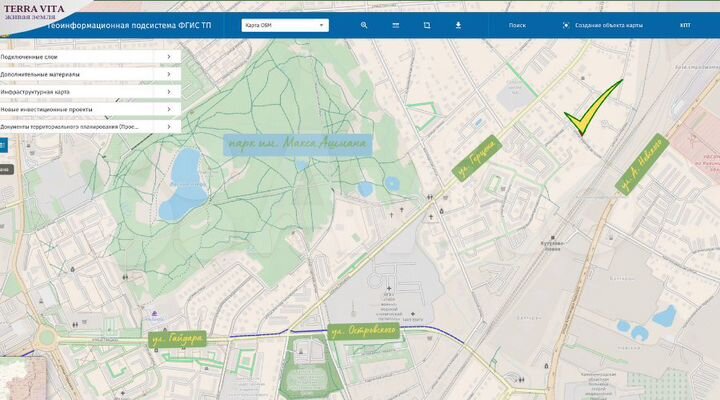Image resolution: width=720 pixels, height=400 pixels.
Task: Open the Поиск search menu
Action: point(517,25)
